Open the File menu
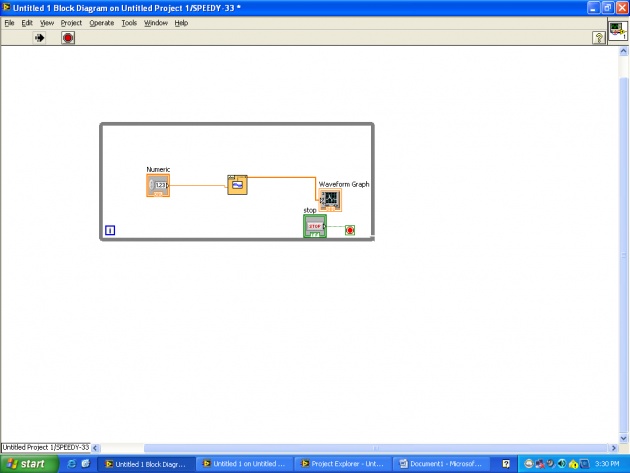This screenshot has height=473, width=630. [x=9, y=23]
